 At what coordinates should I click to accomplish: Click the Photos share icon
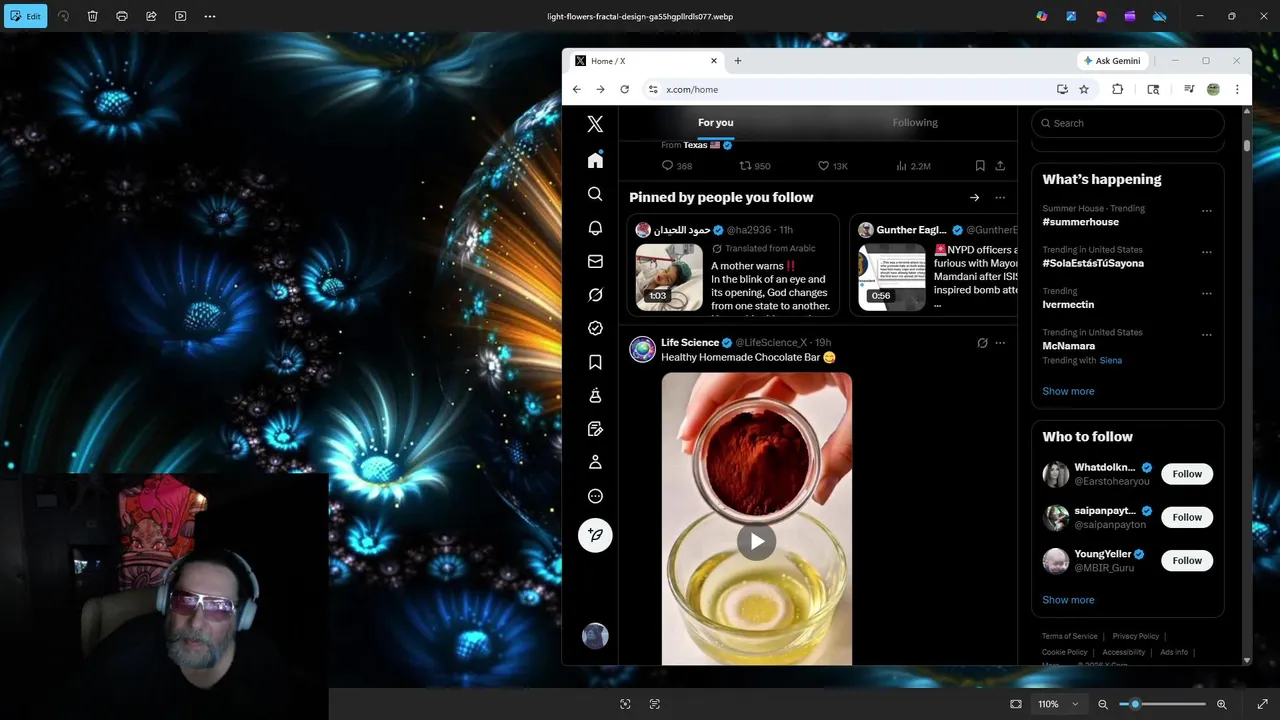151,16
